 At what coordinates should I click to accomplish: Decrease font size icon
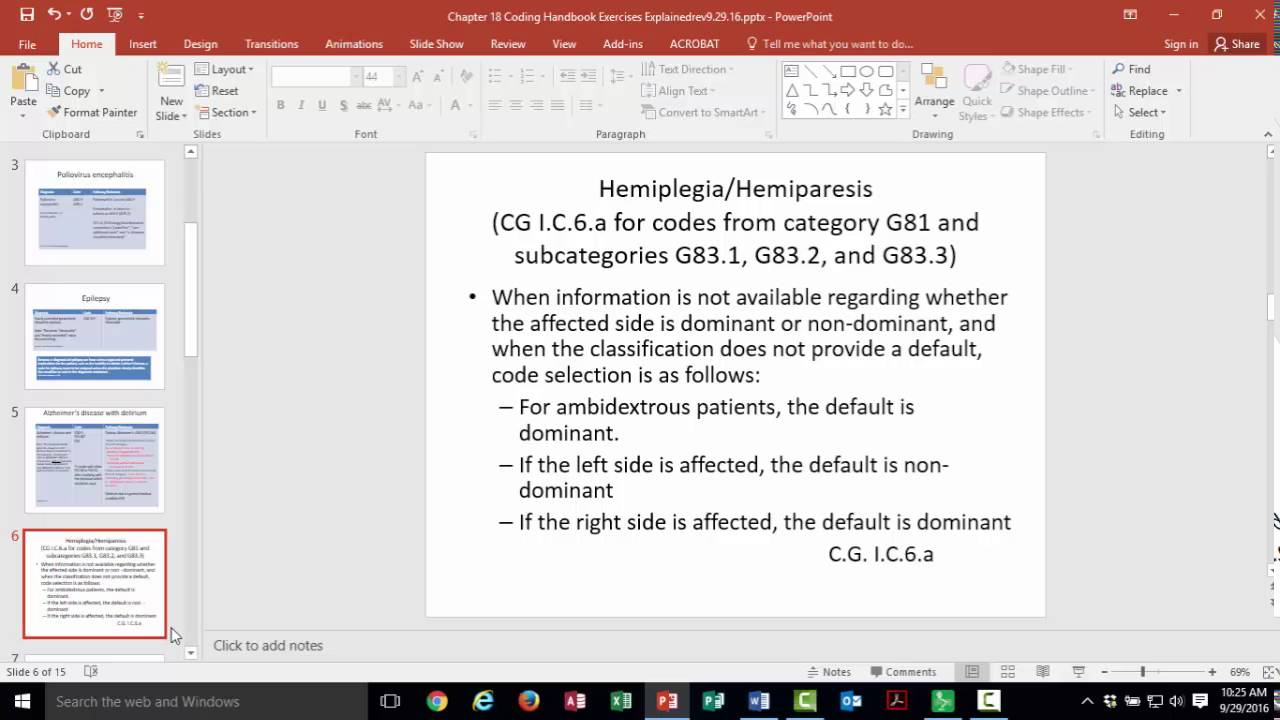click(439, 76)
